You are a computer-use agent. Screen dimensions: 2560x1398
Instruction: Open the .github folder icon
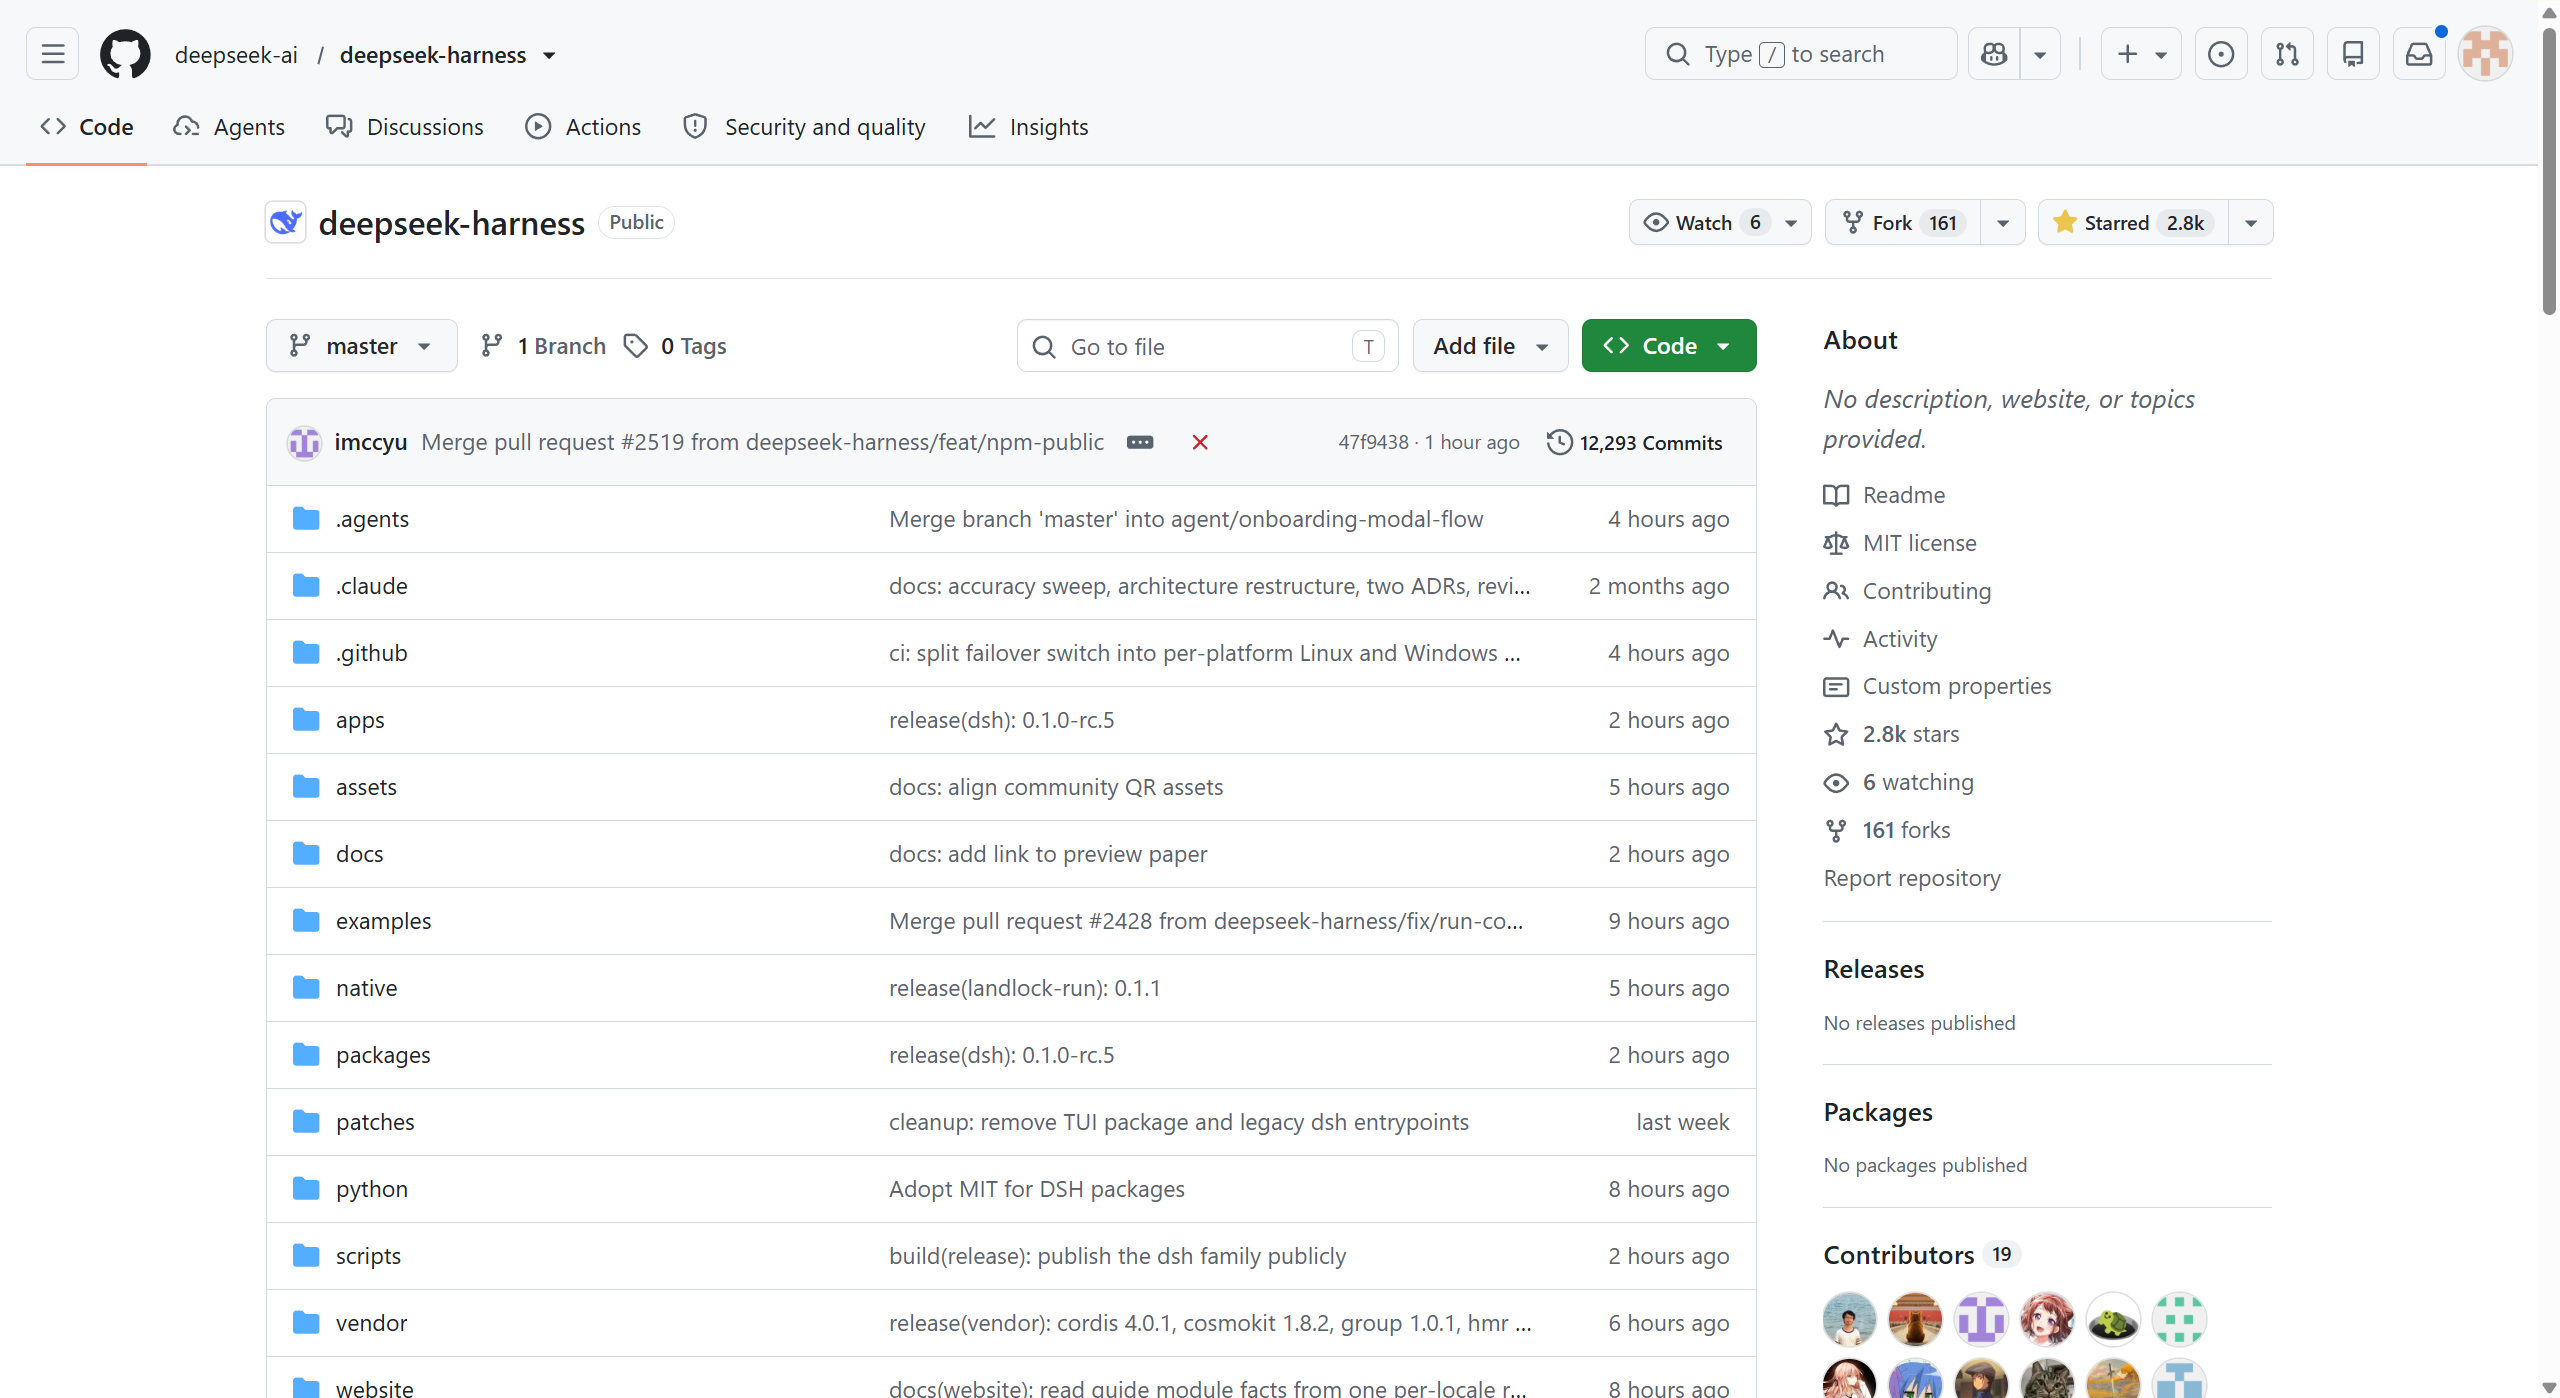[x=306, y=653]
